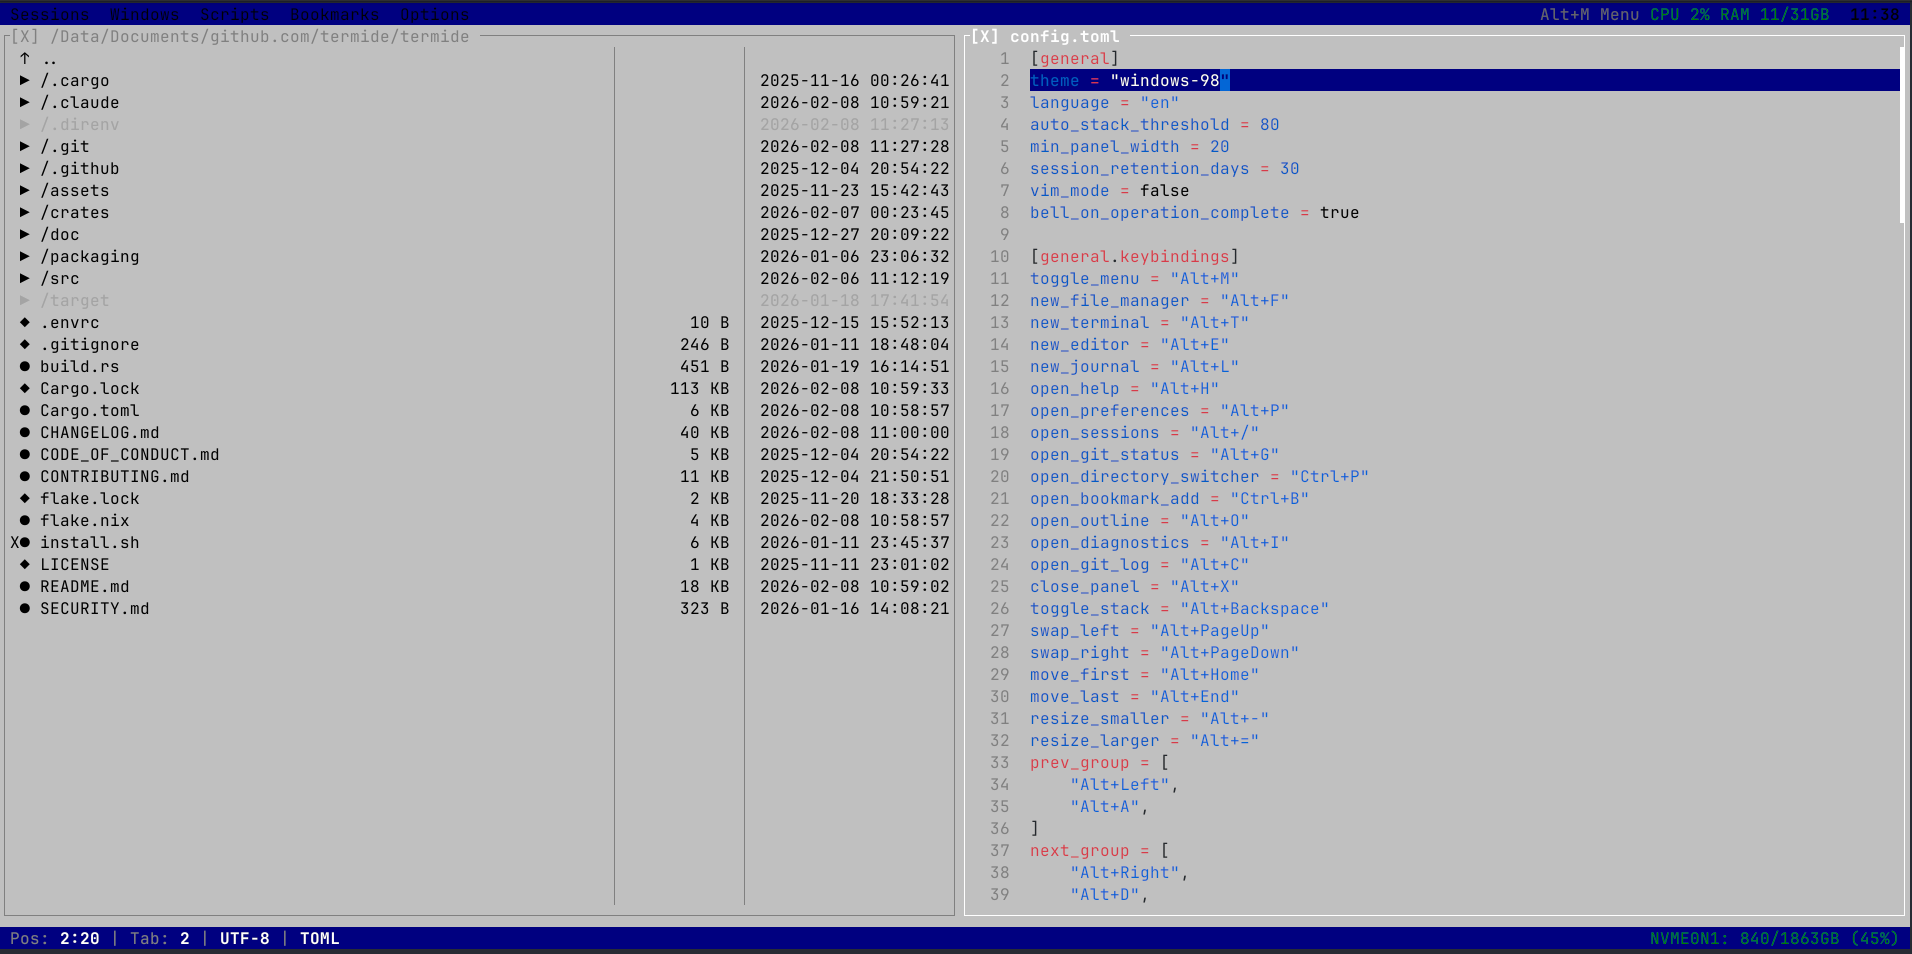The width and height of the screenshot is (1912, 954).
Task: Select the .. parent entry in file list
Action: click(x=48, y=58)
